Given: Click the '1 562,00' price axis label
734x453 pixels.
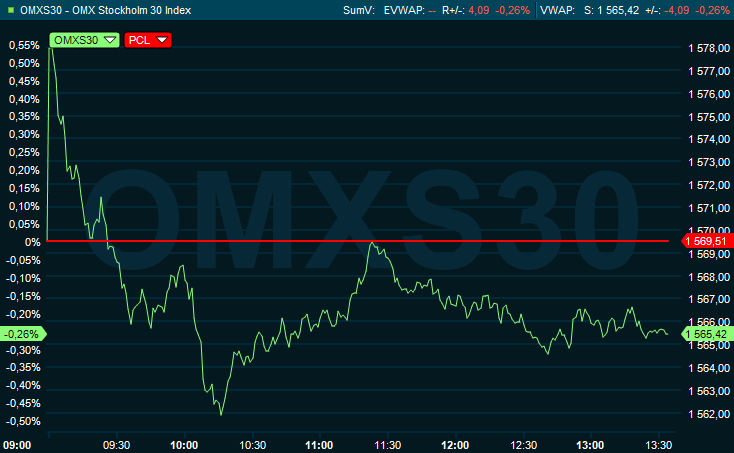Looking at the screenshot, I should [709, 414].
